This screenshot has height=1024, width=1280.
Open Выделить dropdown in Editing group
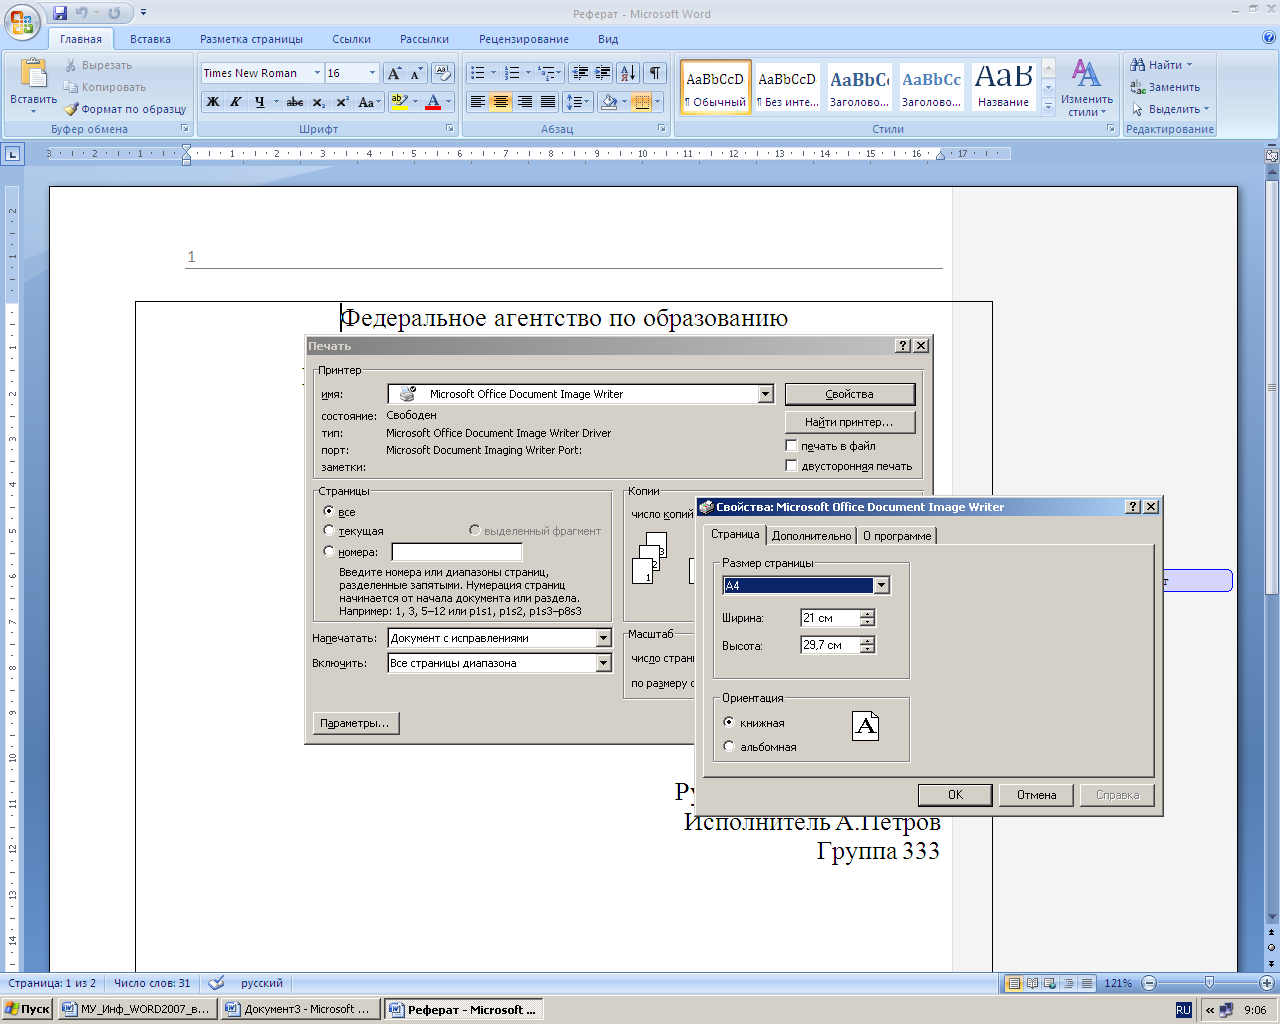click(x=1206, y=109)
